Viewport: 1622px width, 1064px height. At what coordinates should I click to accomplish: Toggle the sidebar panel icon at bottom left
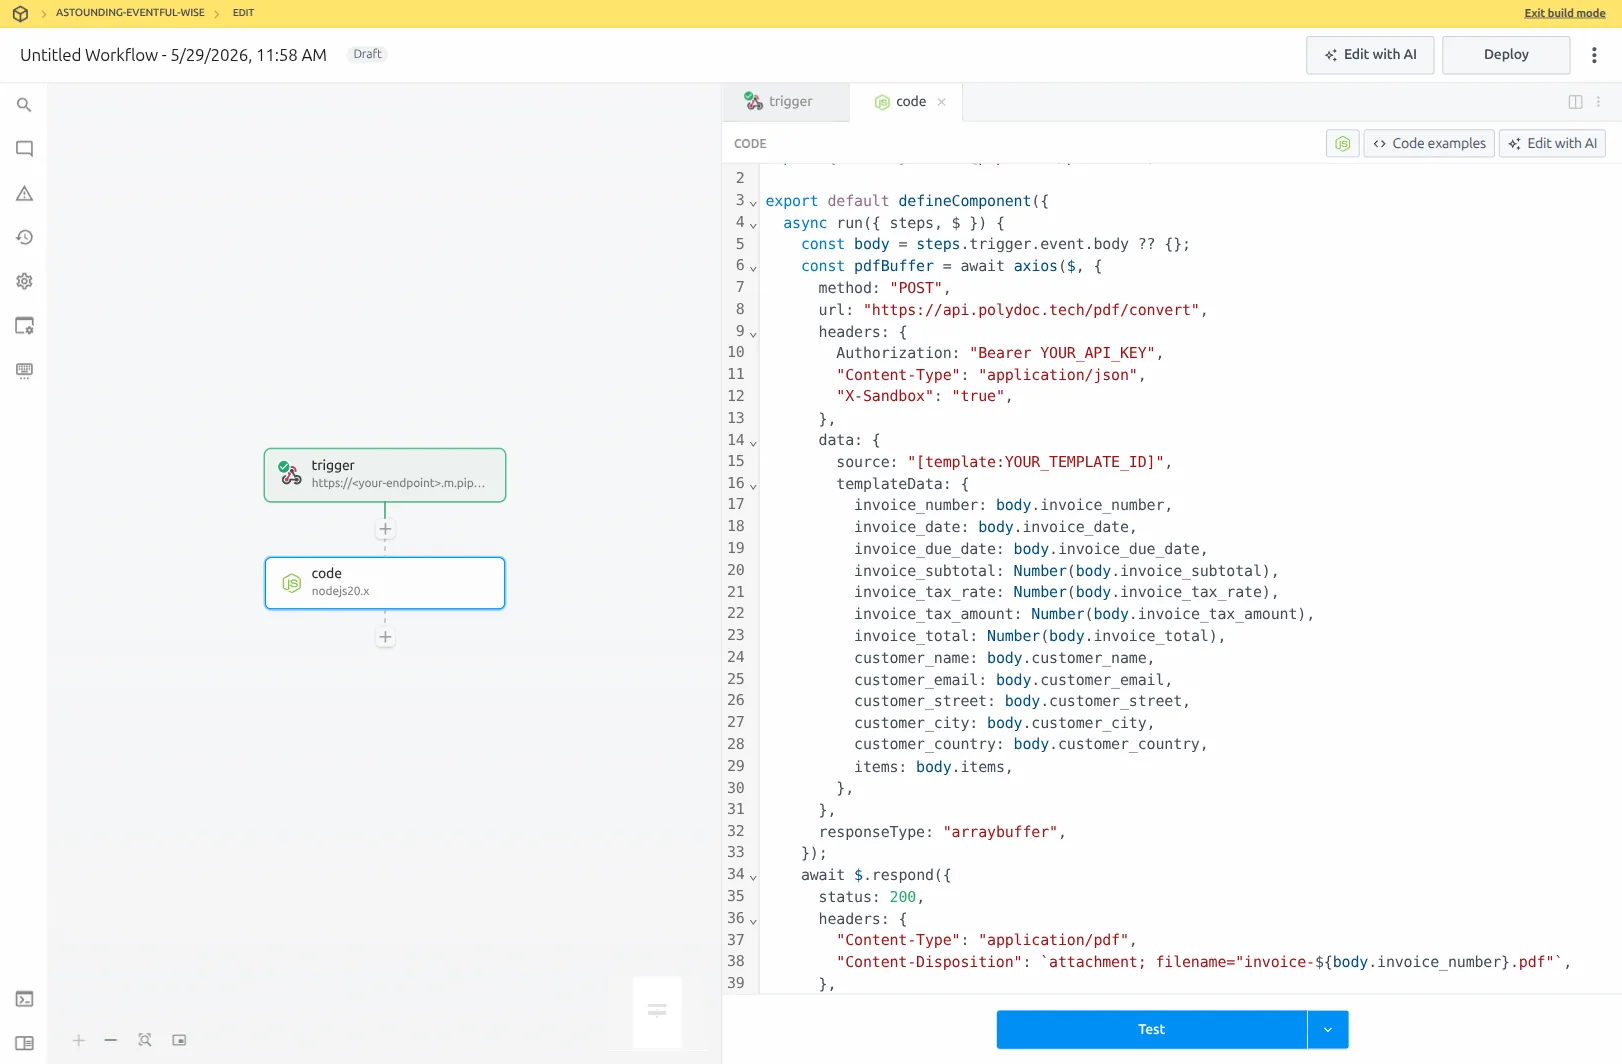click(24, 1043)
